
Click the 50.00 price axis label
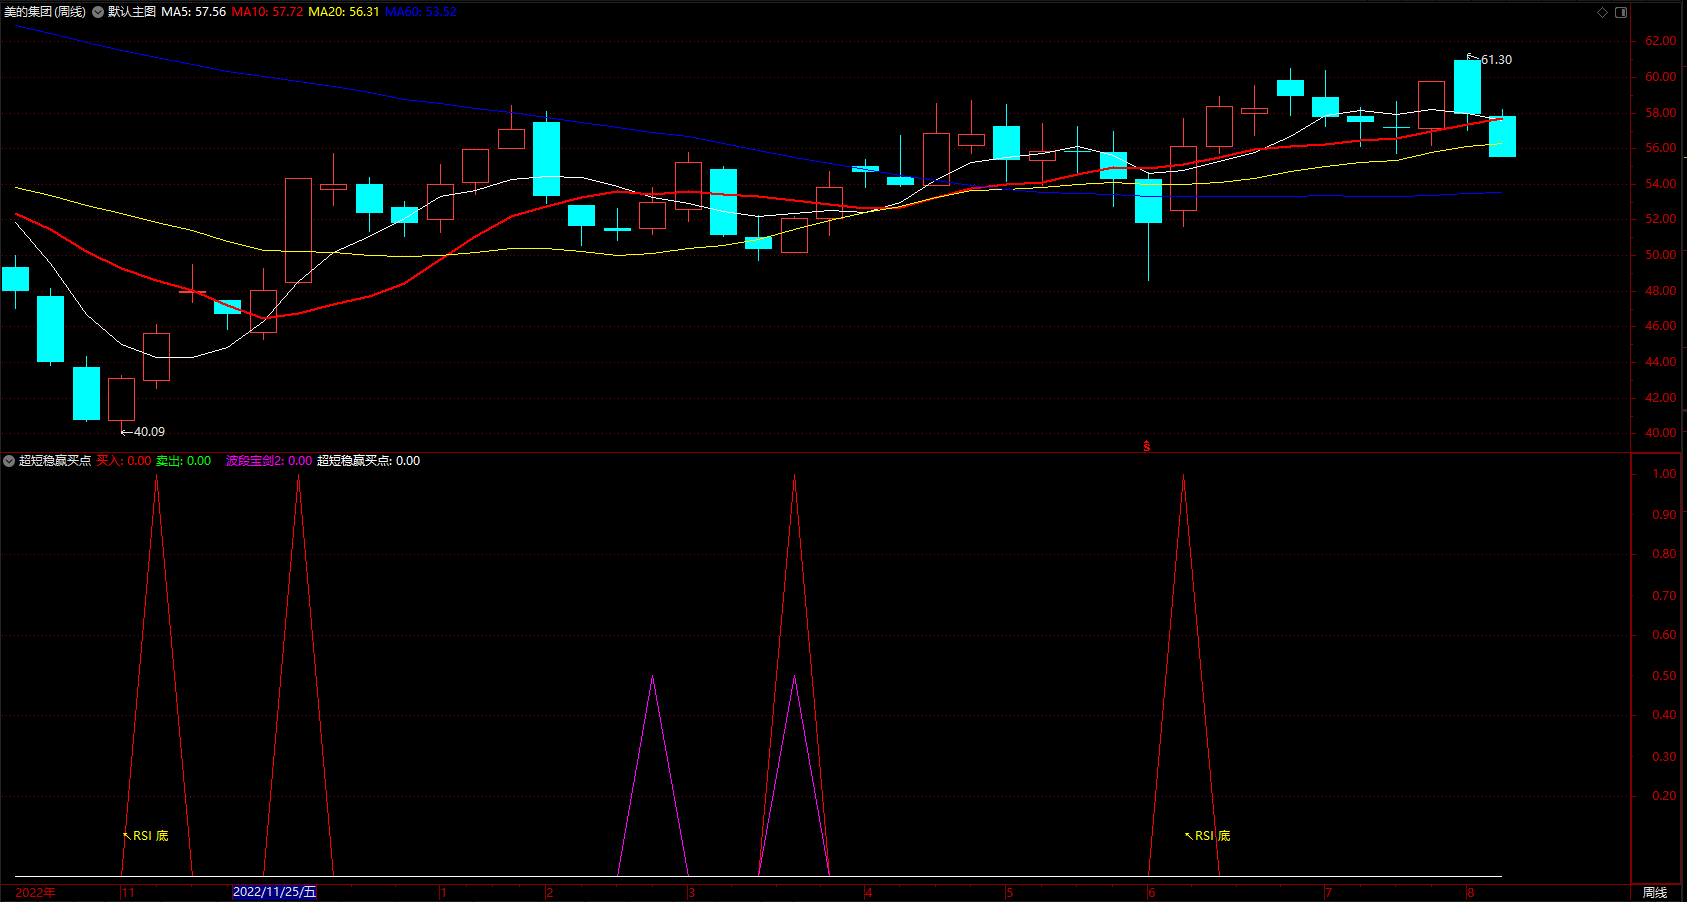click(1660, 255)
